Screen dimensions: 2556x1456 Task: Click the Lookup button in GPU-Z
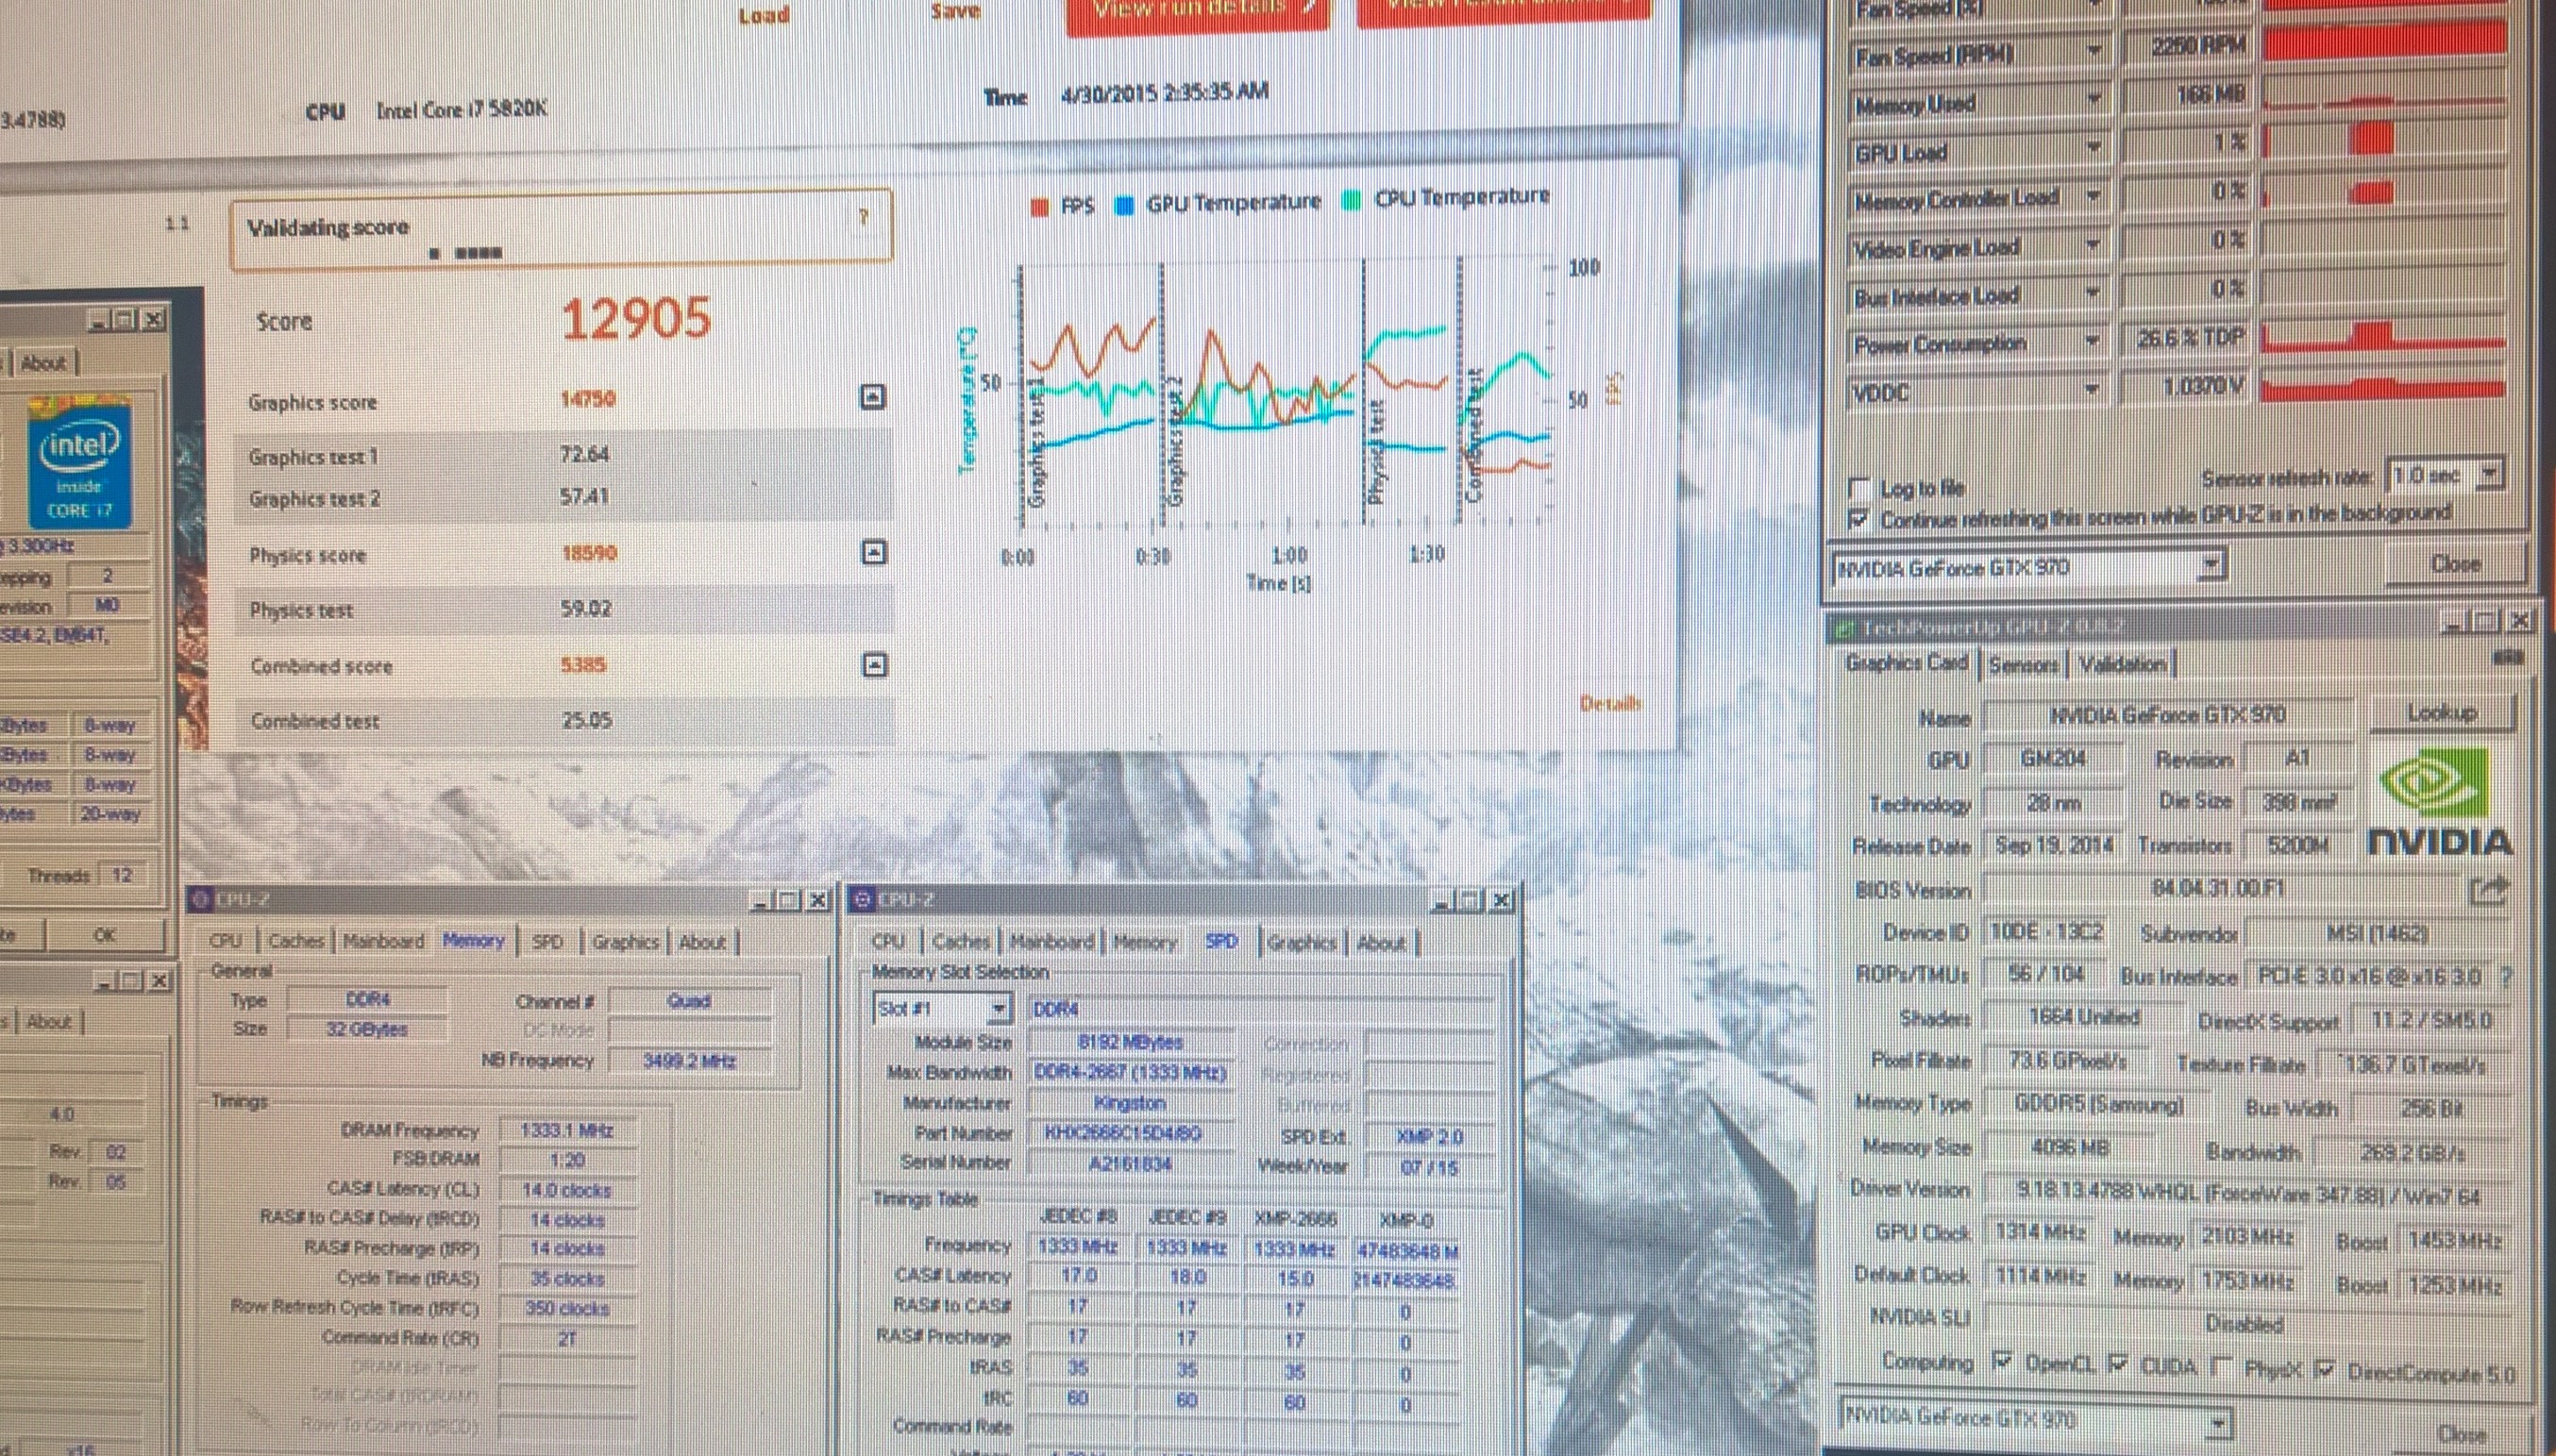pyautogui.click(x=2441, y=713)
